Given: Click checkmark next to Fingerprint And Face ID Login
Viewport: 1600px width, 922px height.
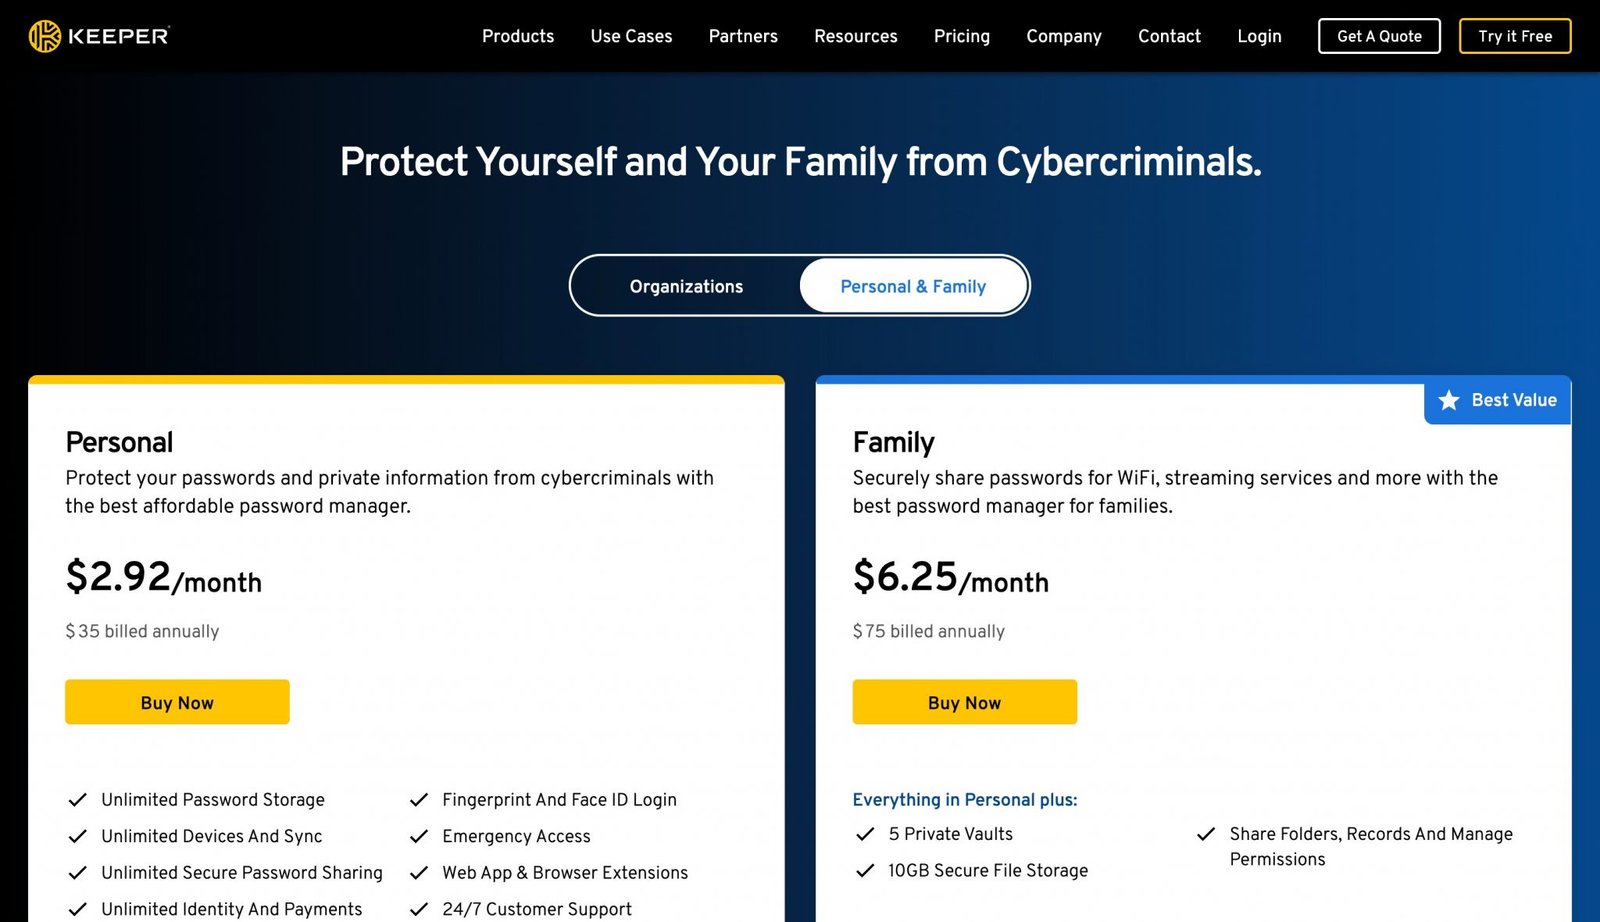Looking at the screenshot, I should coord(419,800).
